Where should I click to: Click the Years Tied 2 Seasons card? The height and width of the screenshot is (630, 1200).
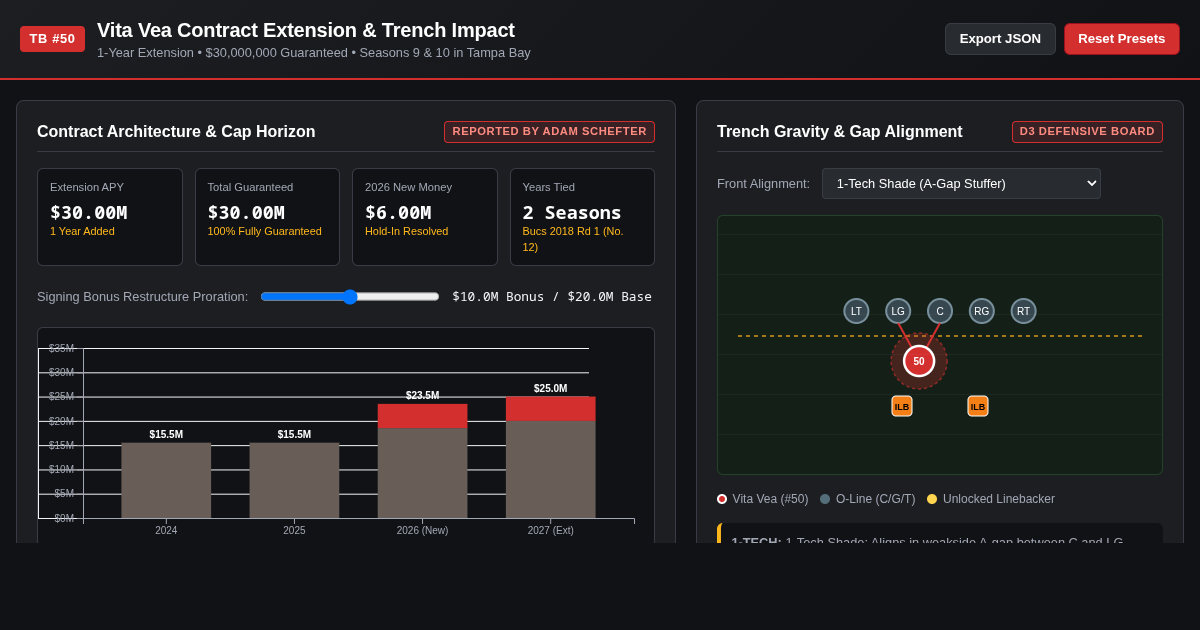click(x=582, y=217)
